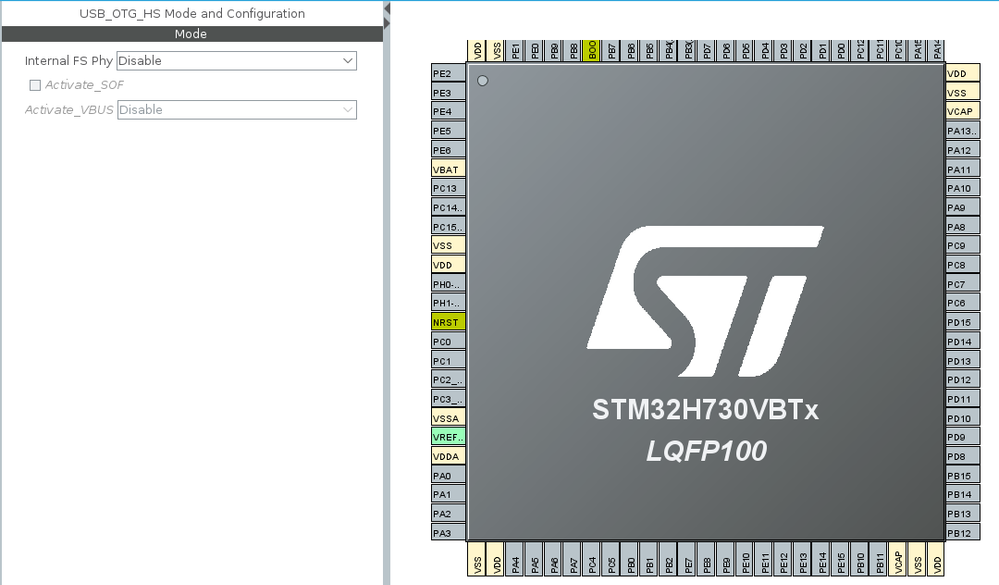The height and width of the screenshot is (585, 999).
Task: Select pin PA9
Action: 963,207
